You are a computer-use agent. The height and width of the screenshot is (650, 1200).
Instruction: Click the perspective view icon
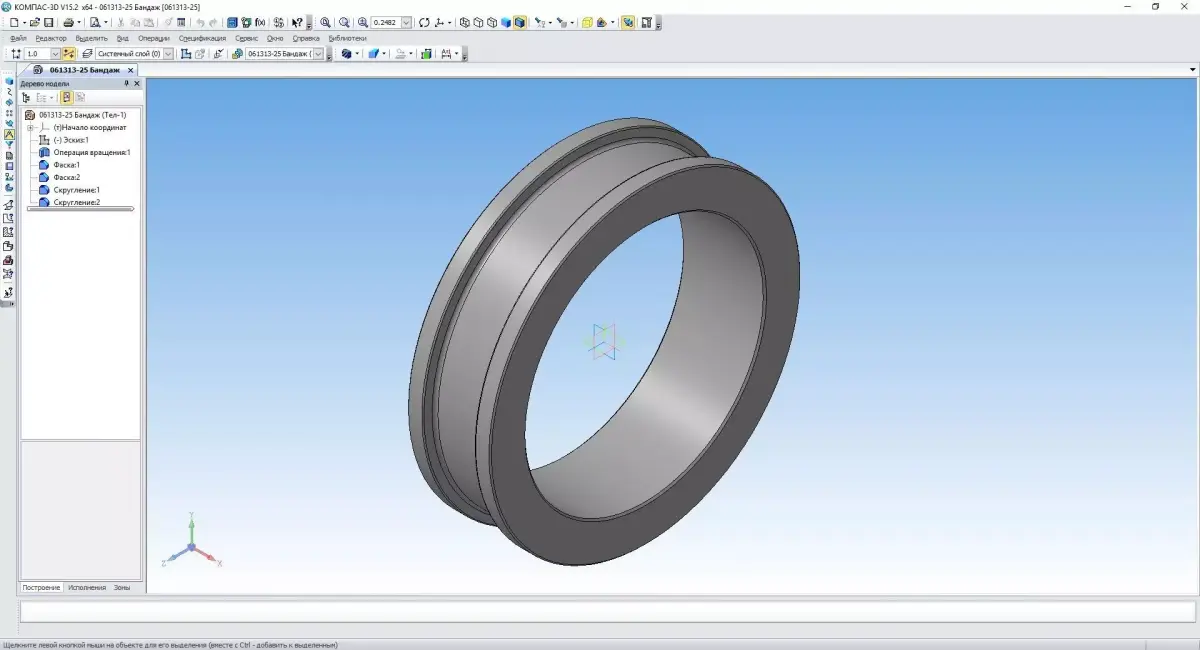pos(588,22)
